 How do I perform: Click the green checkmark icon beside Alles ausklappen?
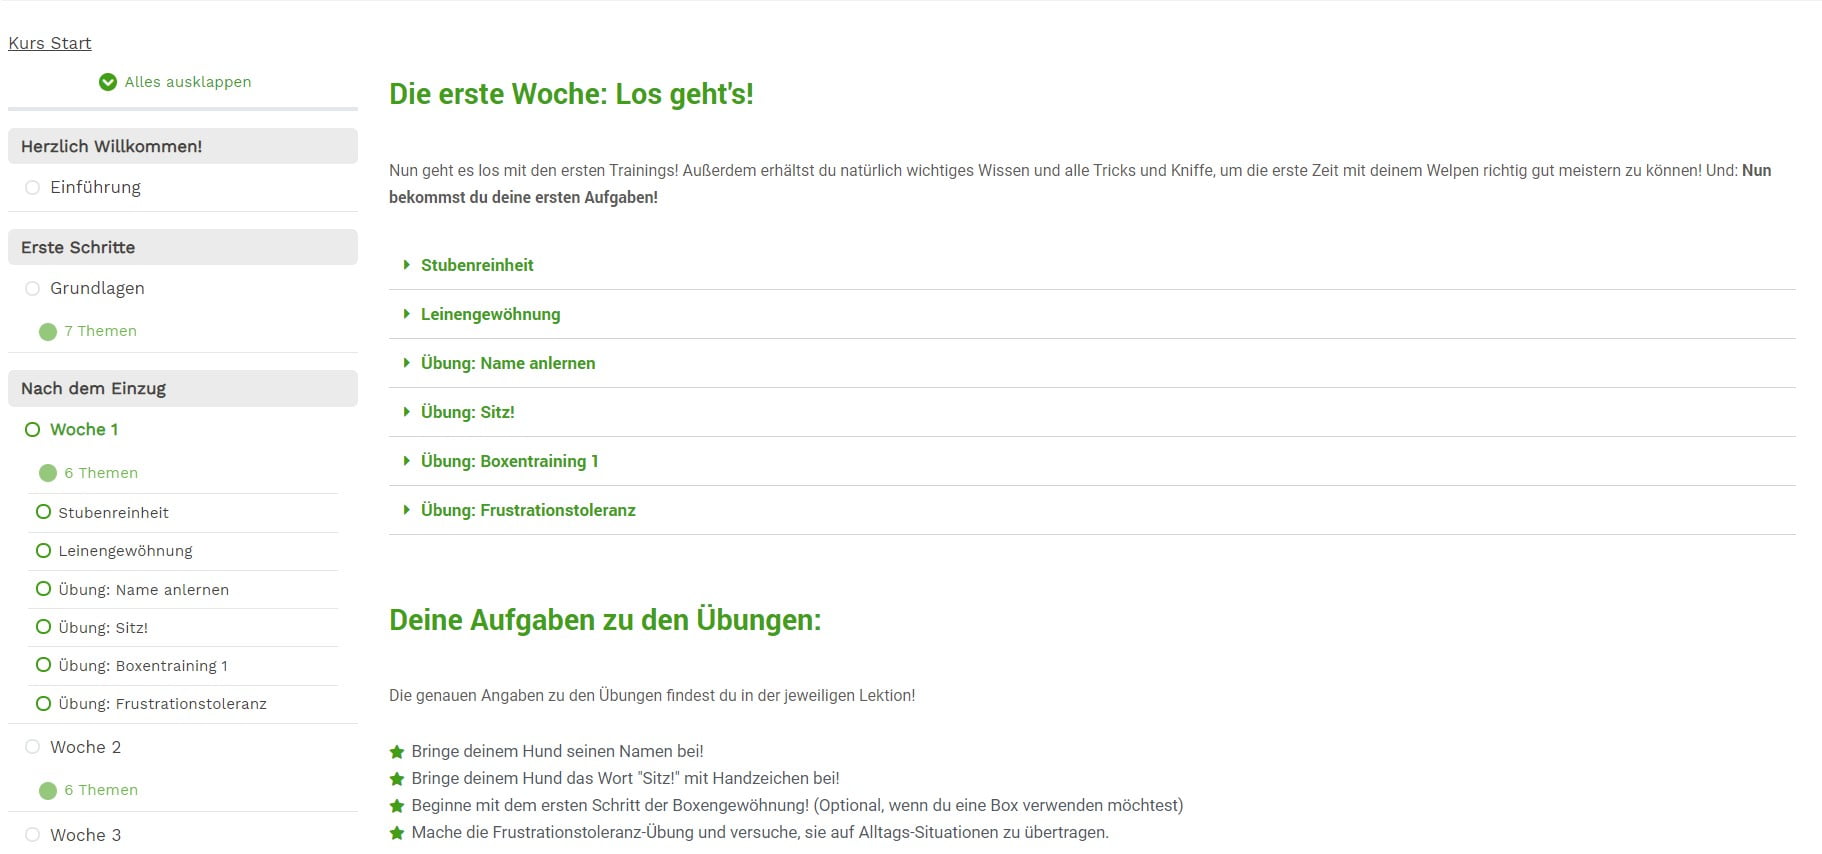pos(108,82)
